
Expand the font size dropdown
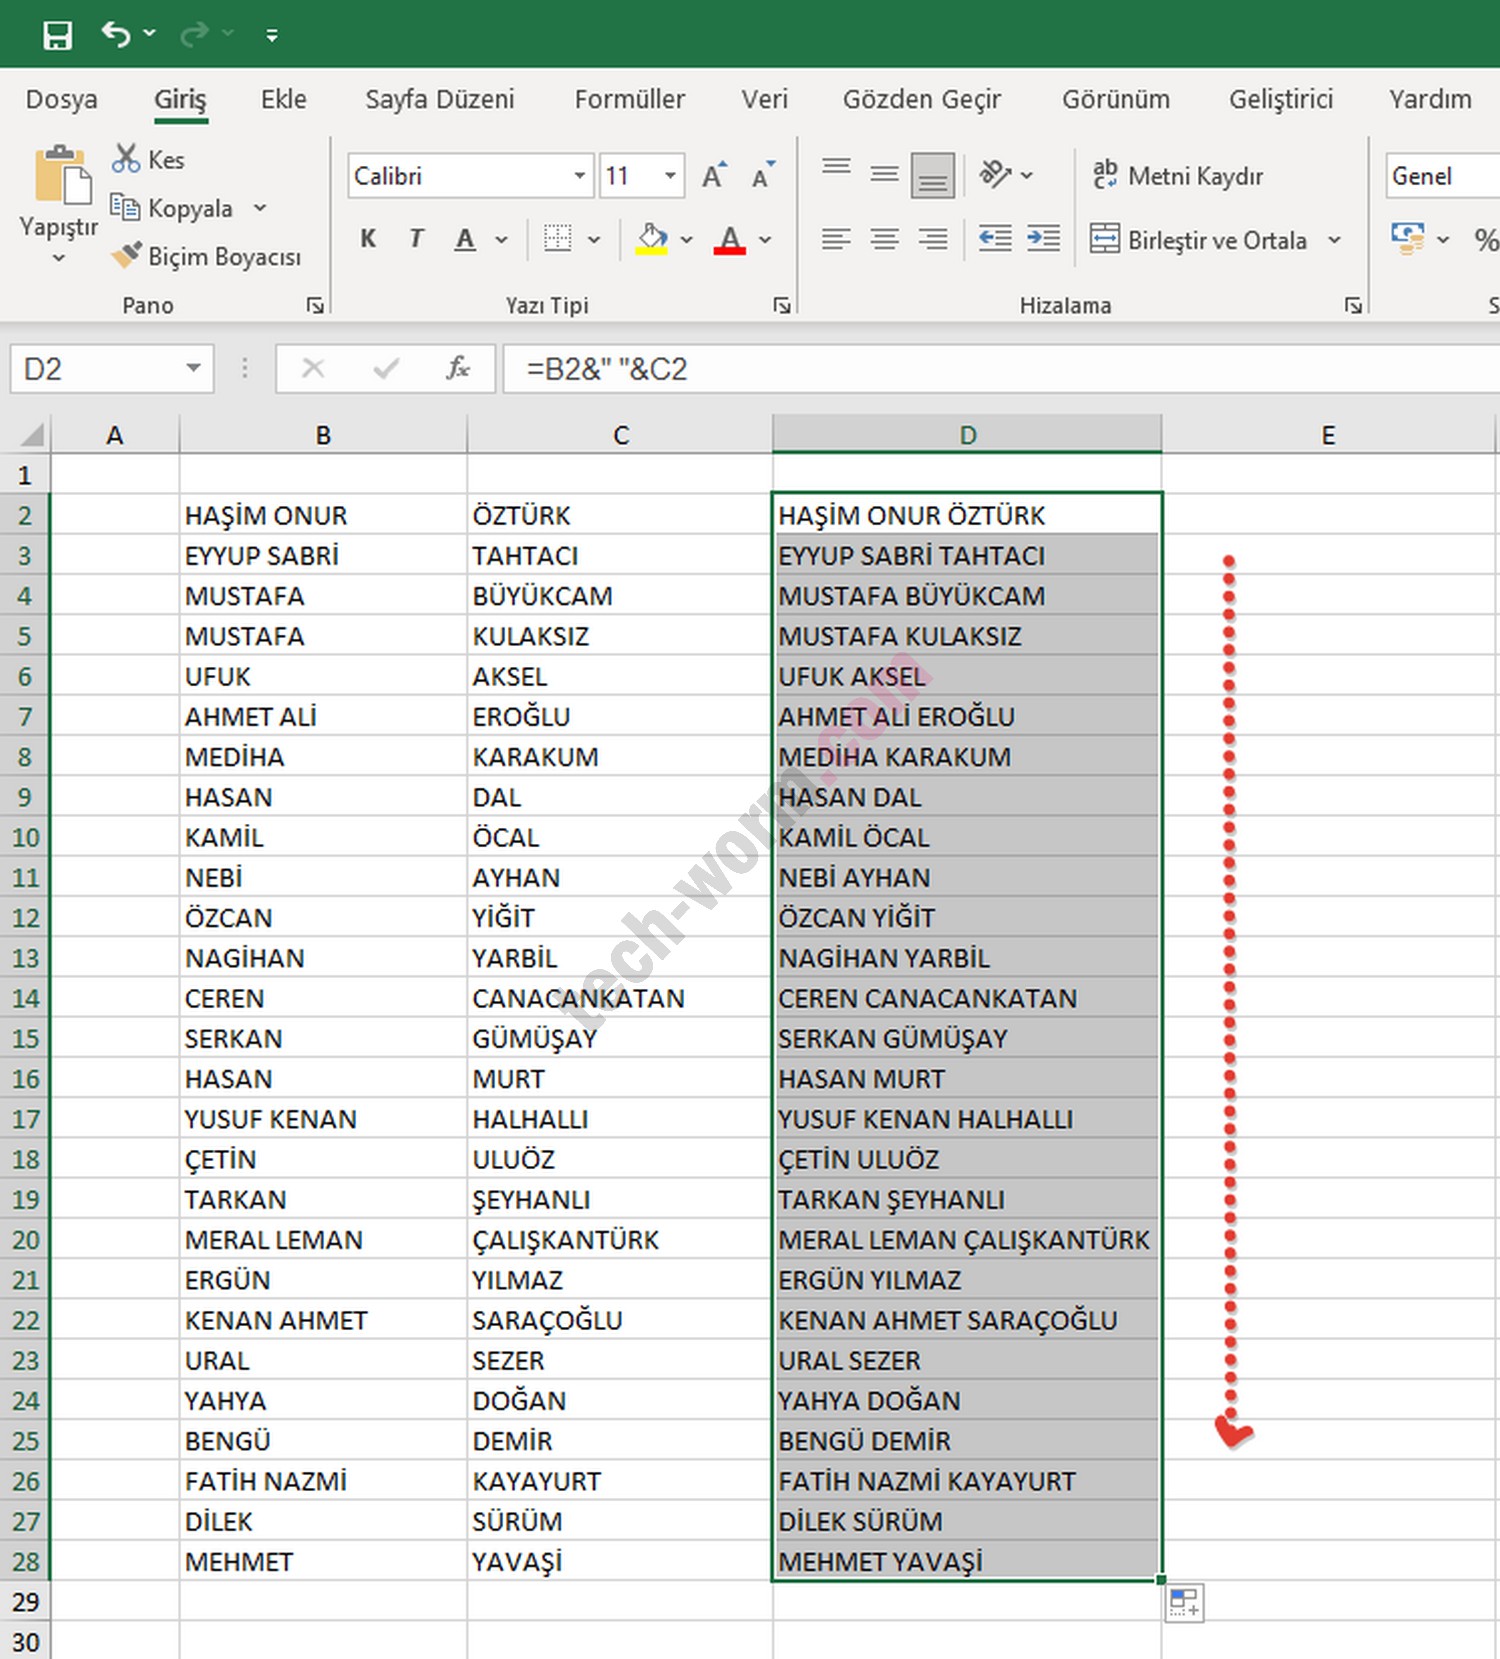670,176
